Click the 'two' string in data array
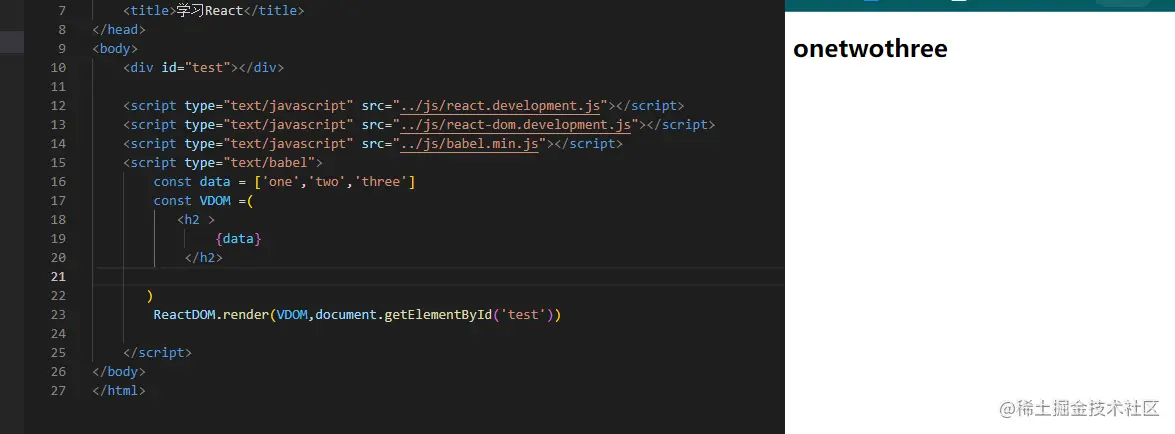Image resolution: width=1175 pixels, height=434 pixels. (x=327, y=181)
